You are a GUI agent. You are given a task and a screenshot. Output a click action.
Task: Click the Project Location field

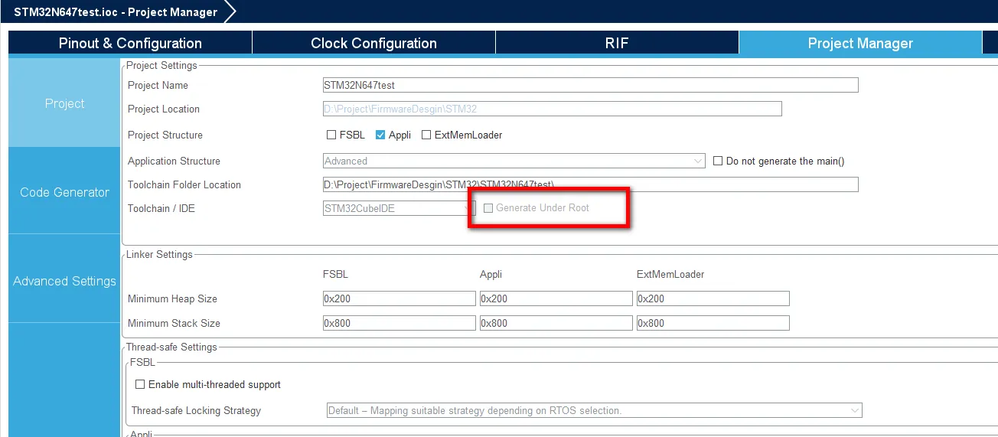pyautogui.click(x=552, y=109)
